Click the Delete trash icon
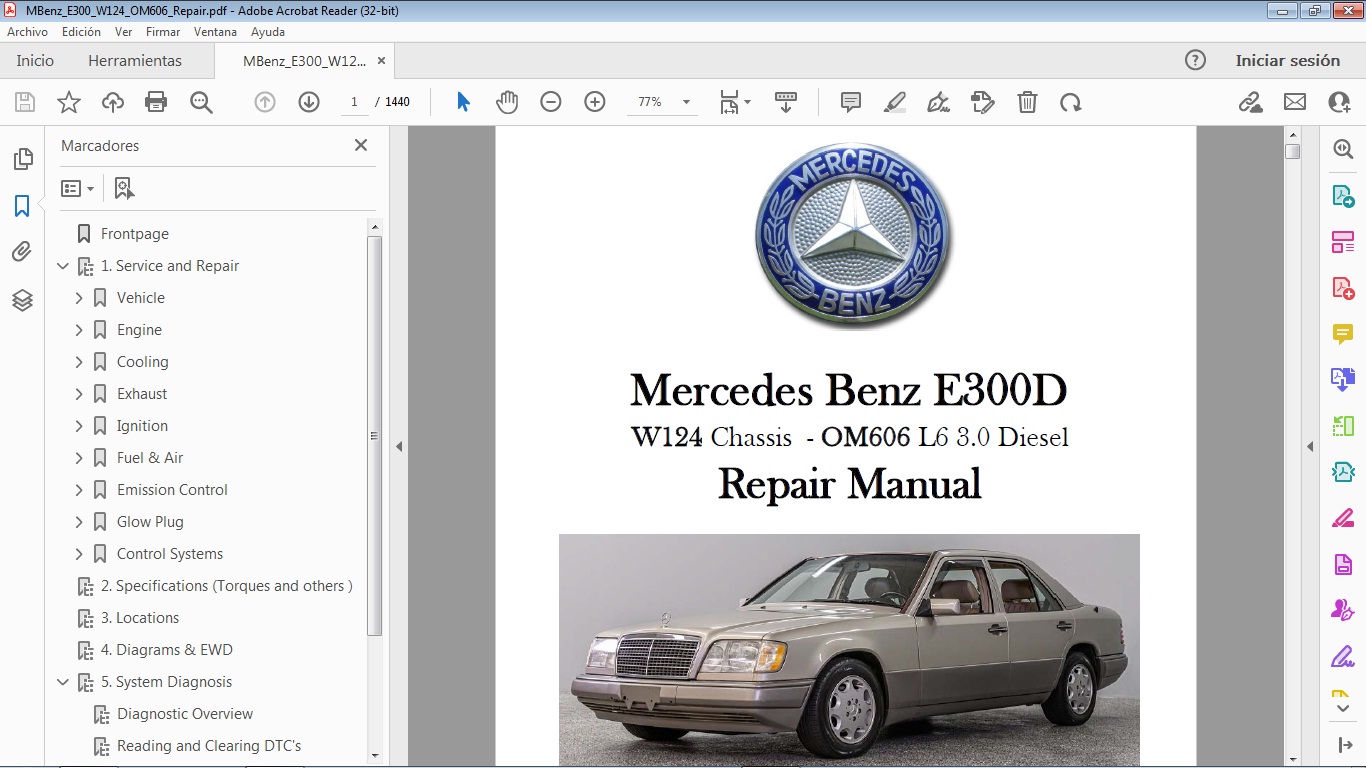Image resolution: width=1366 pixels, height=768 pixels. [1027, 102]
